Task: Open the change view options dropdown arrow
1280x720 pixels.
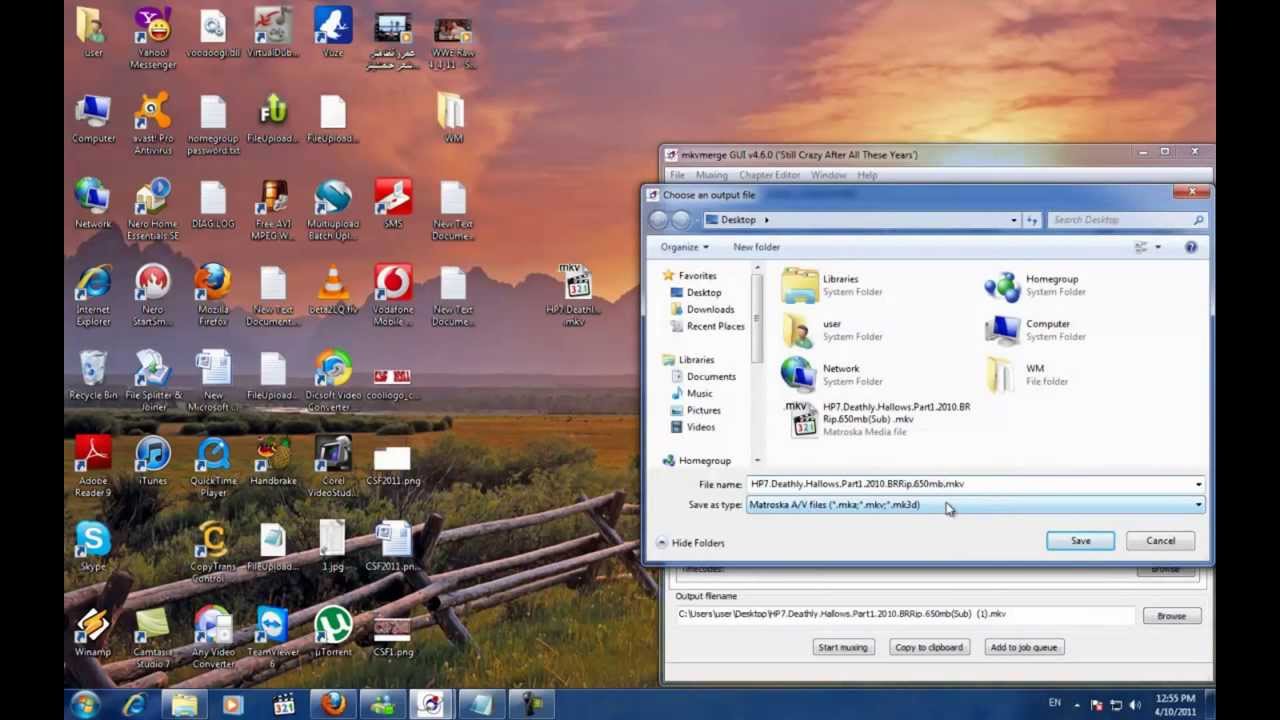Action: point(1158,247)
